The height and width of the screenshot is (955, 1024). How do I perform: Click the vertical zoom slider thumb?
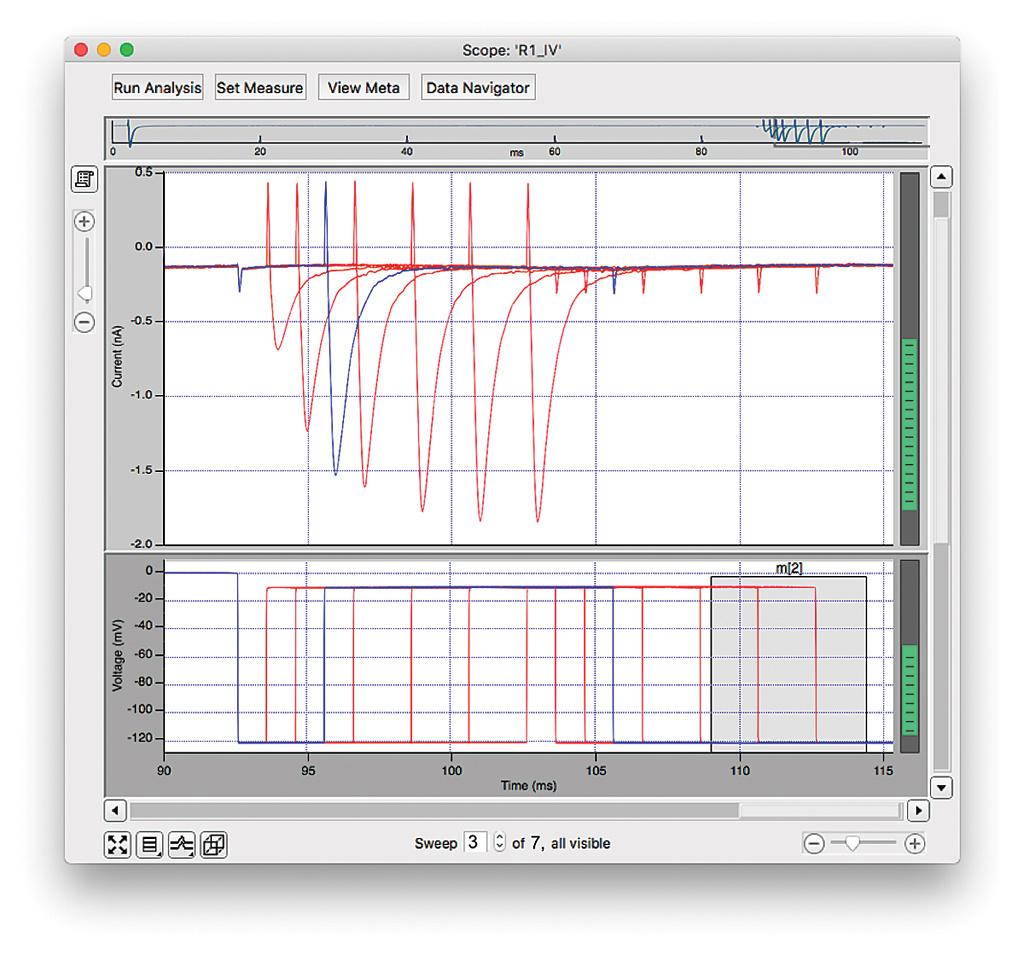click(85, 293)
